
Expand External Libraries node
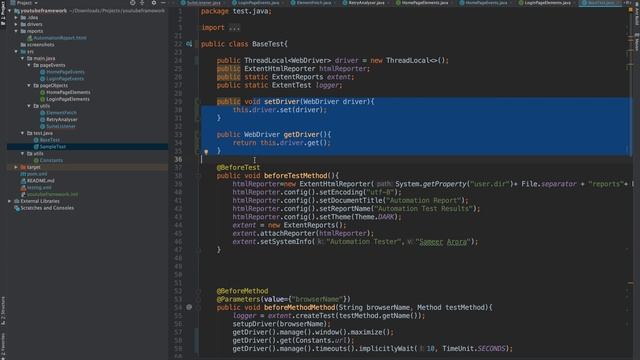[x=10, y=201]
